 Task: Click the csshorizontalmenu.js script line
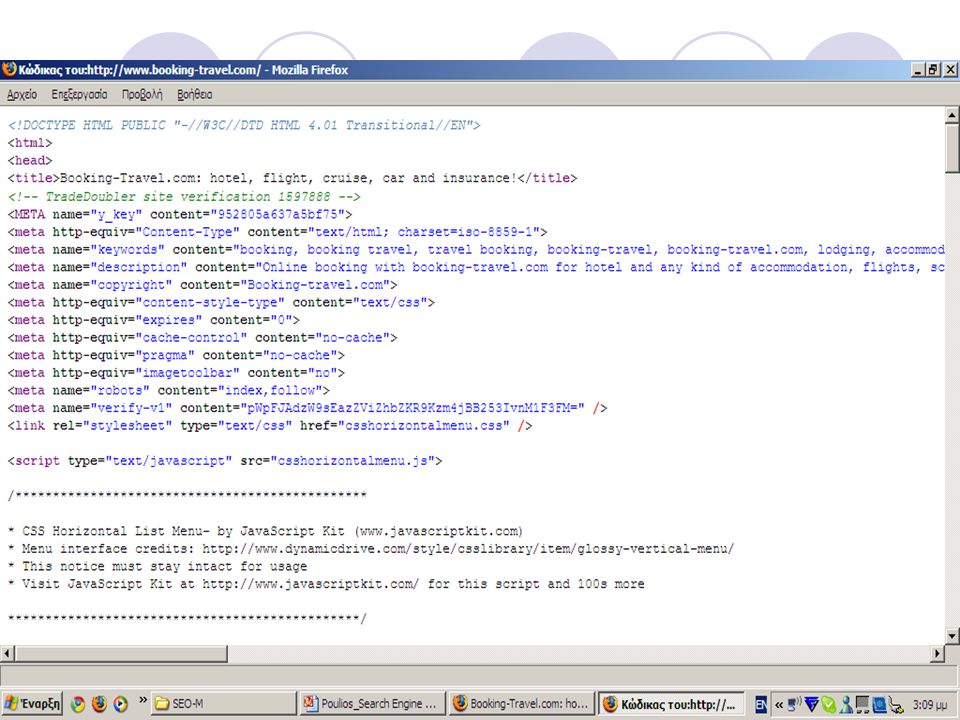225,461
